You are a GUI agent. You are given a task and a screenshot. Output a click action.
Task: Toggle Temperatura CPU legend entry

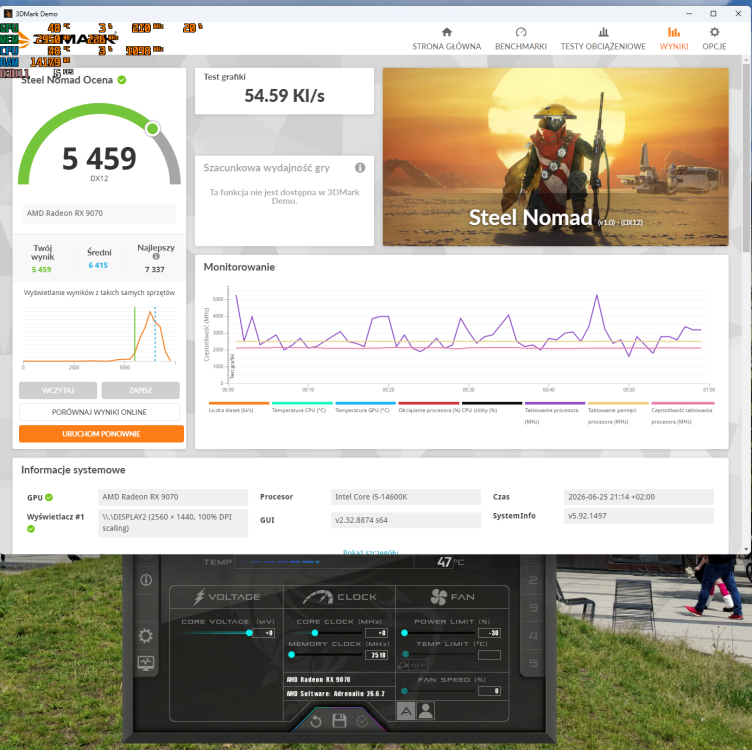click(x=302, y=408)
